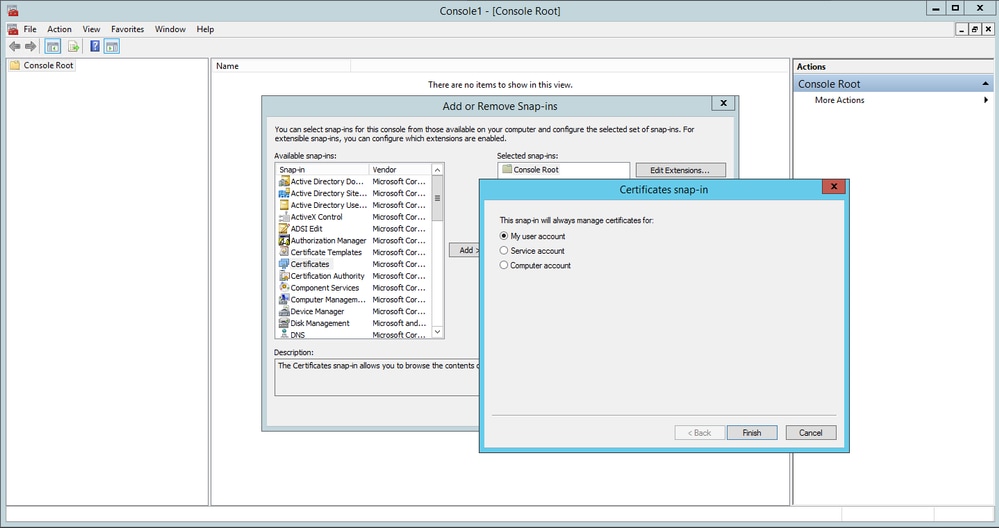
Task: Click the Description text box
Action: click(377, 377)
